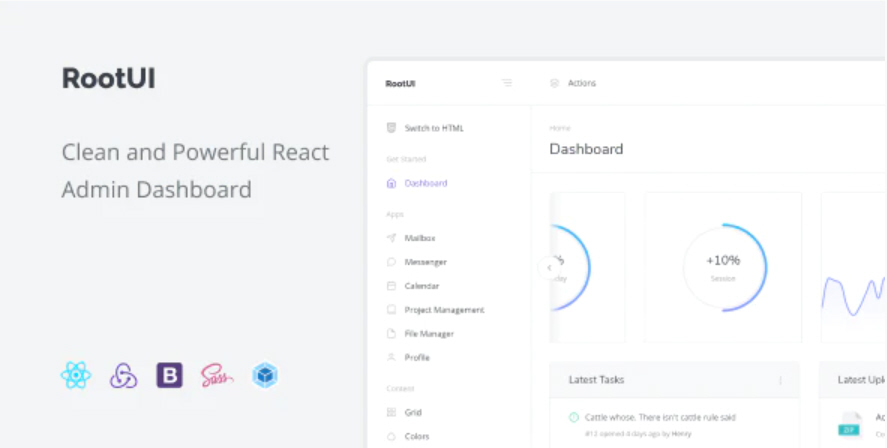This screenshot has height=448, width=887.
Task: Click the Latest Tasks card heading
Action: click(x=596, y=380)
